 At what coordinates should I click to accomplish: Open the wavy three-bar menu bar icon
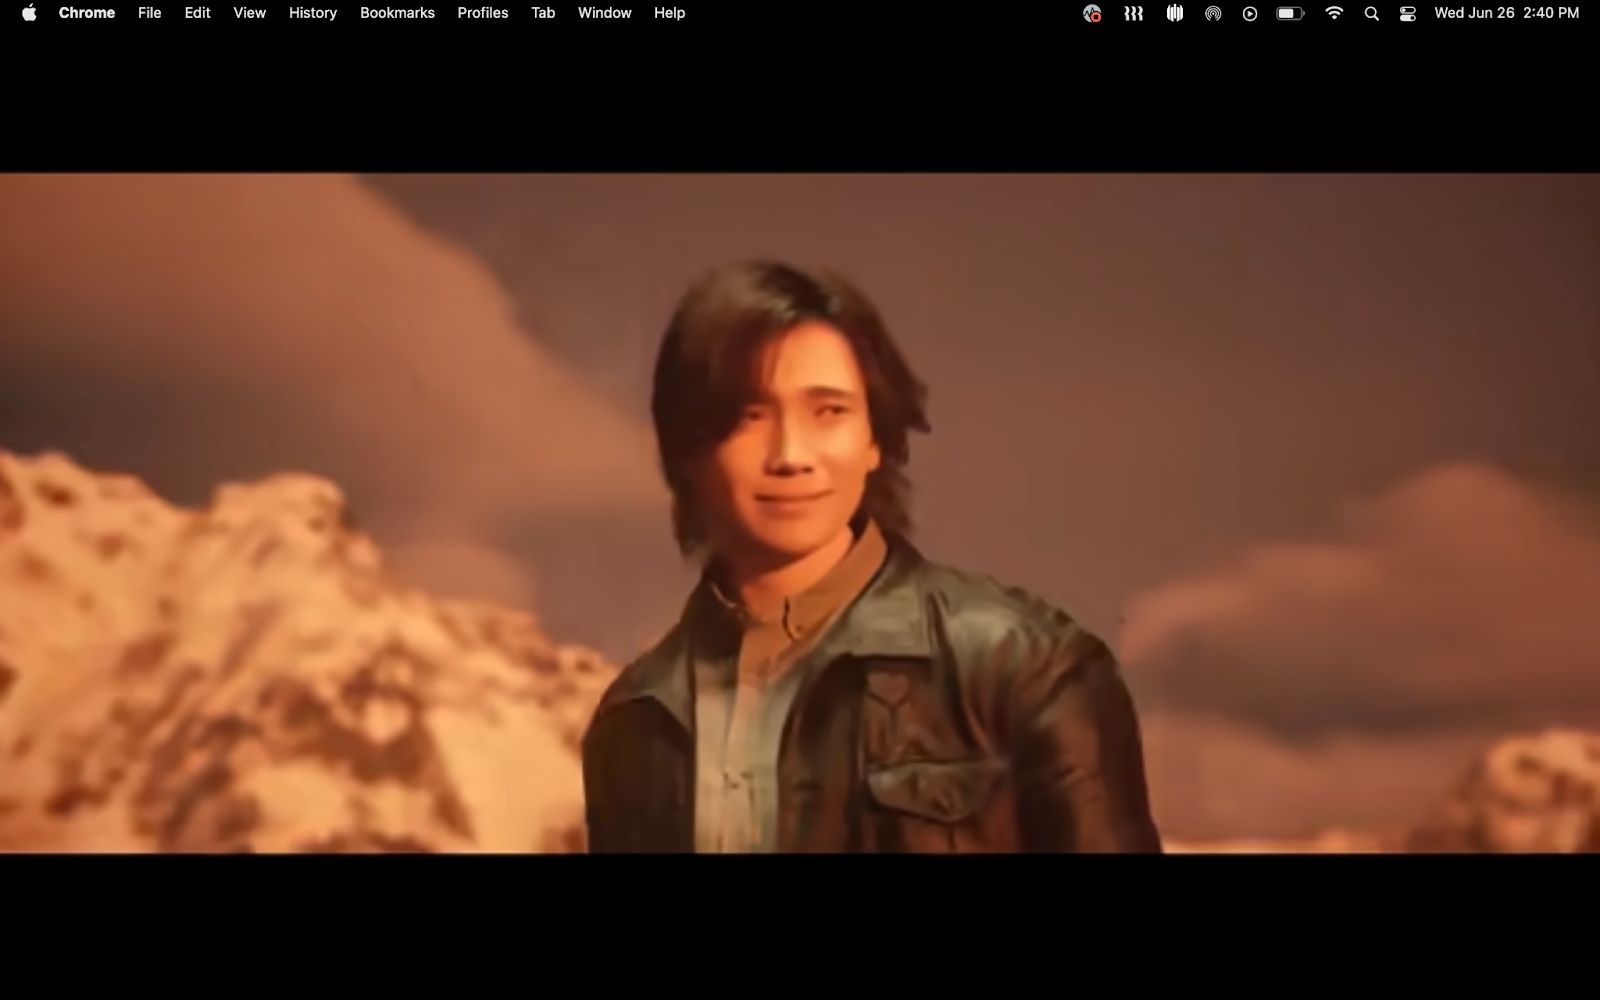point(1133,13)
